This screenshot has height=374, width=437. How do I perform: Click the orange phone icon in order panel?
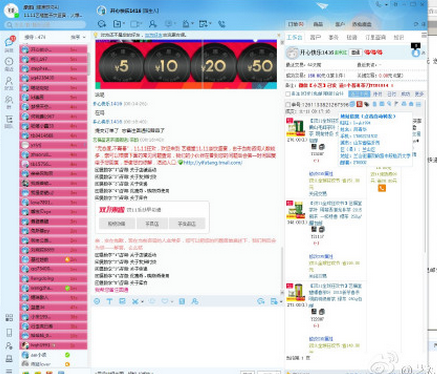(382, 188)
